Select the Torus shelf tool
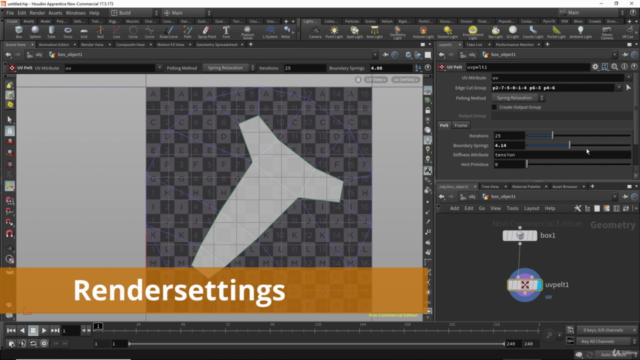 [x=68, y=32]
